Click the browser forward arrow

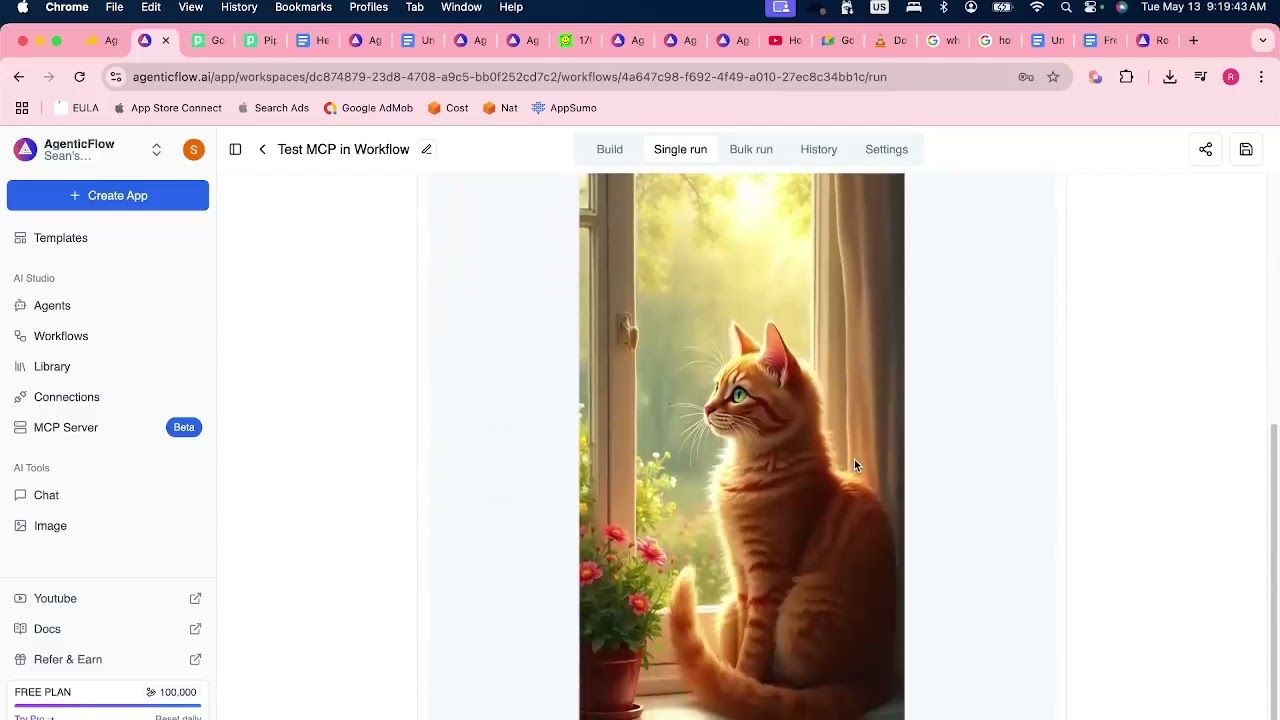pos(48,77)
